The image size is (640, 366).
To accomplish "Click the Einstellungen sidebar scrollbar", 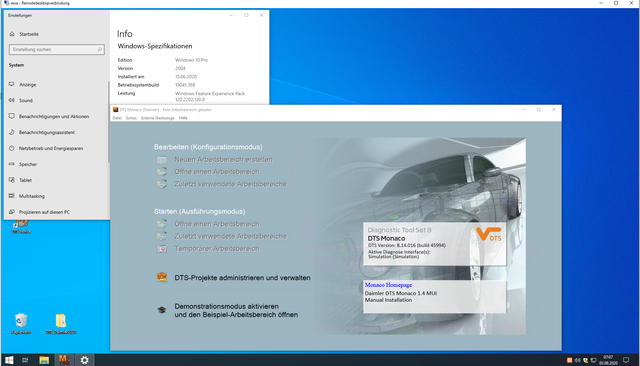I will tap(109, 122).
